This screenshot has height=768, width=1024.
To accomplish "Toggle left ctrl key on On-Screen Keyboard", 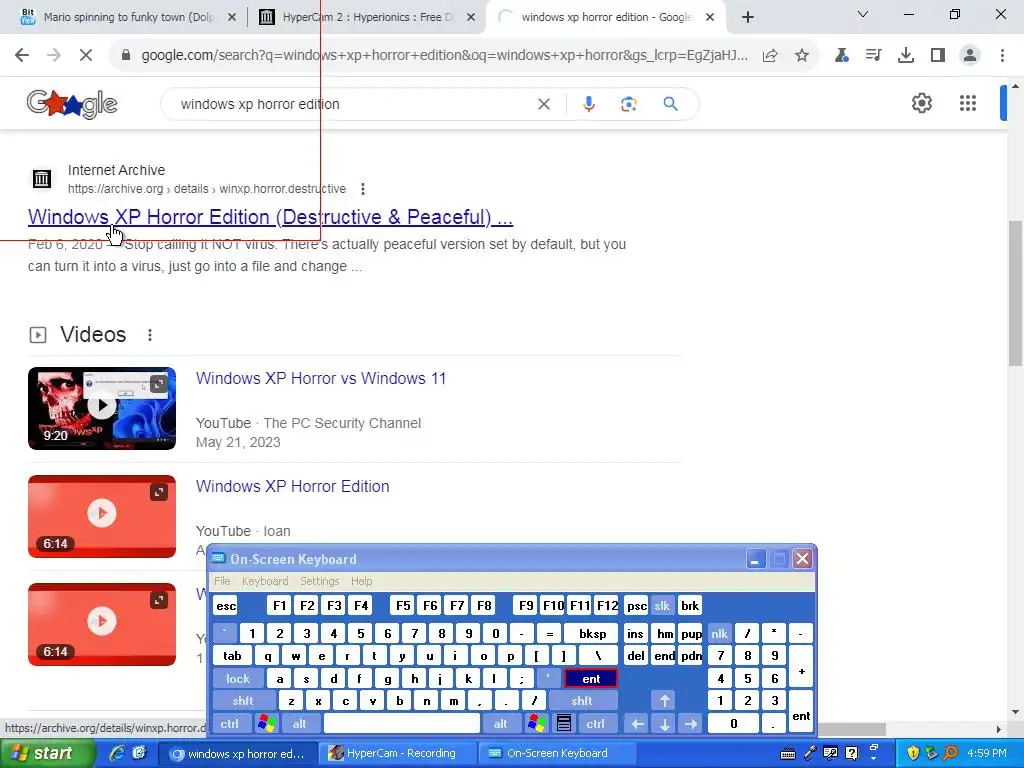I will [x=230, y=724].
